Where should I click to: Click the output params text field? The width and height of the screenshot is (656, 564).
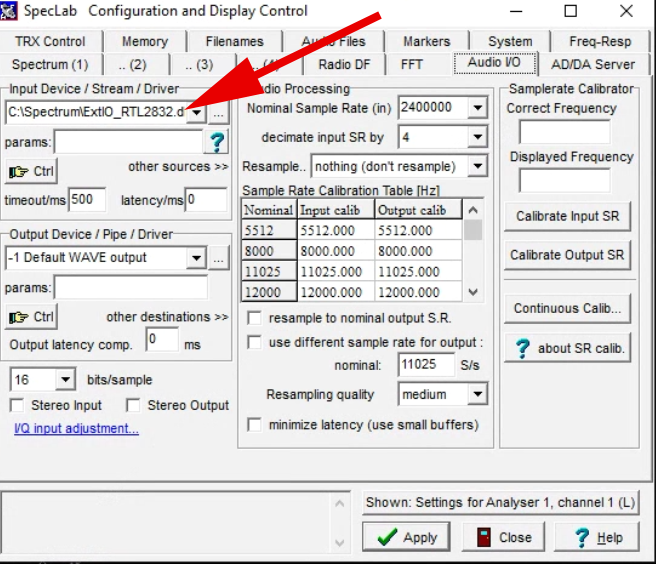(x=131, y=287)
